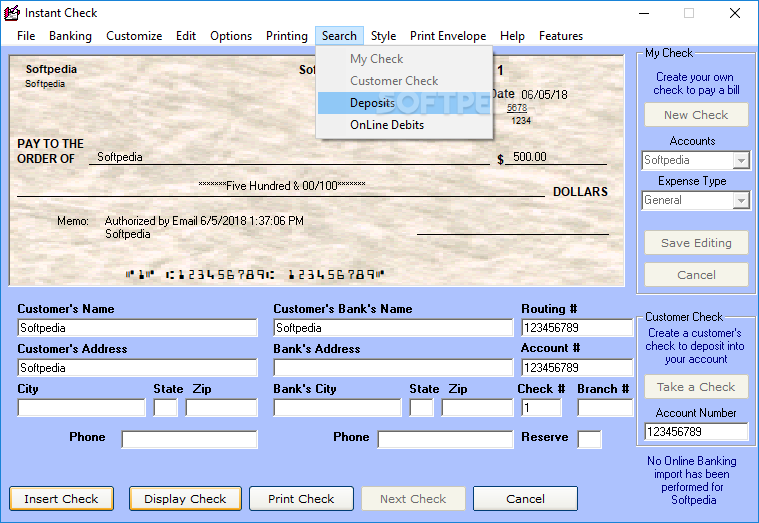Click the Customer's Name field
This screenshot has width=759, height=523.
pyautogui.click(x=137, y=328)
